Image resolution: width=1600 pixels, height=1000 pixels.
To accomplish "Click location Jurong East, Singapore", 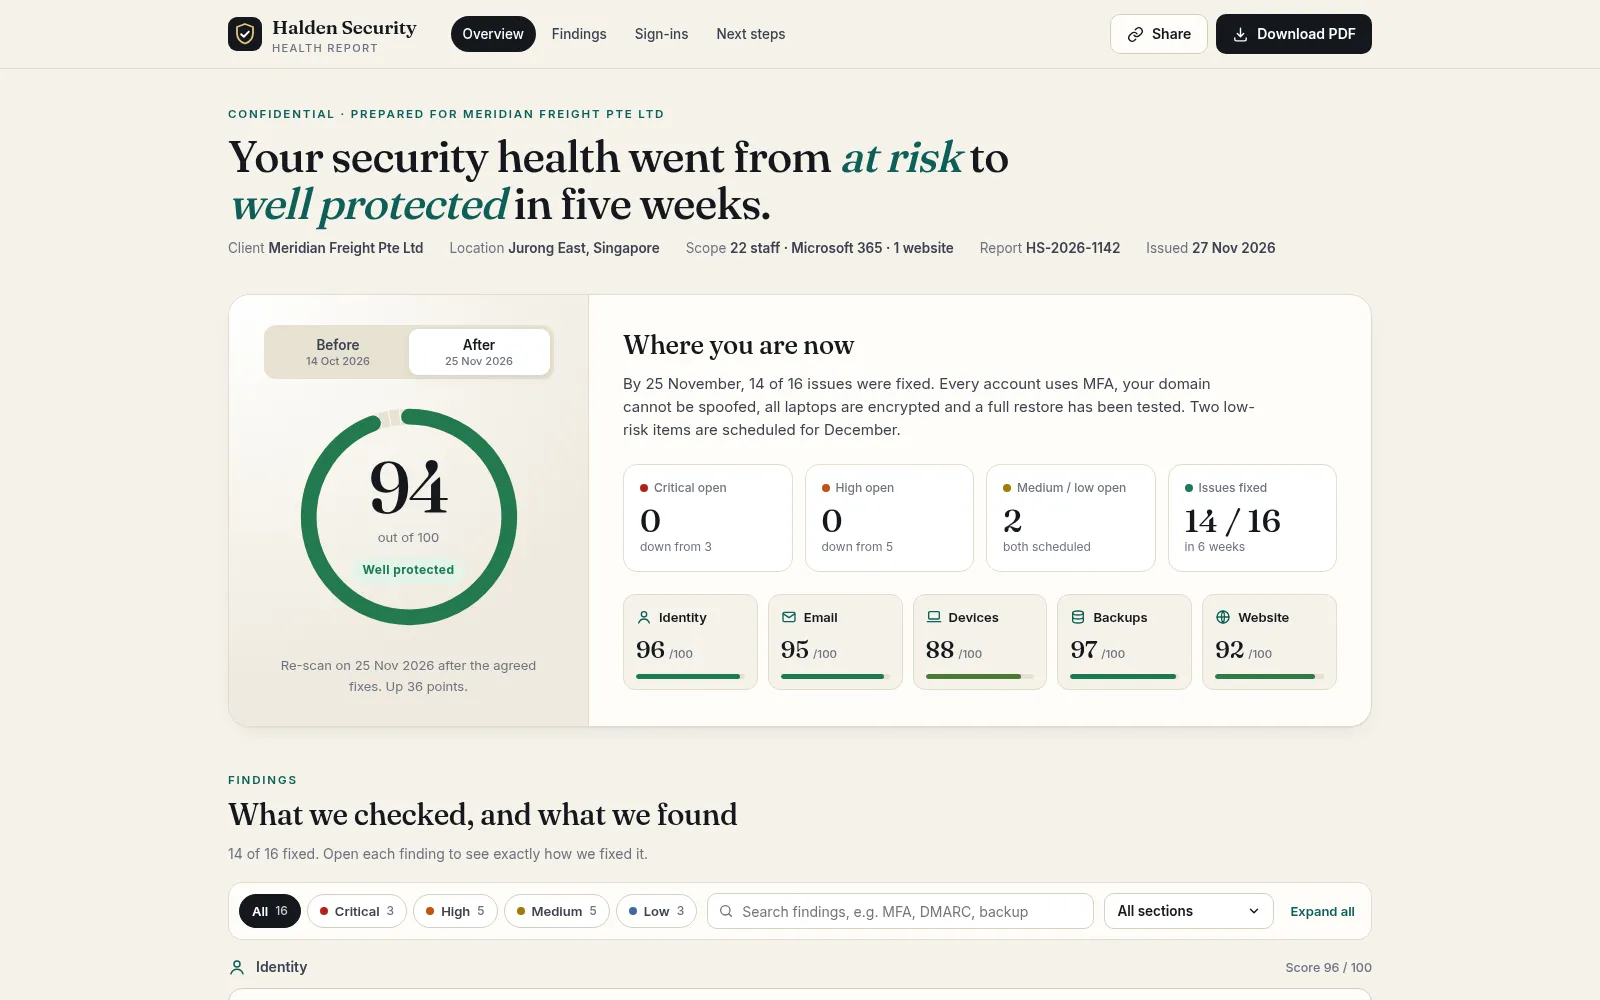I will click(584, 248).
